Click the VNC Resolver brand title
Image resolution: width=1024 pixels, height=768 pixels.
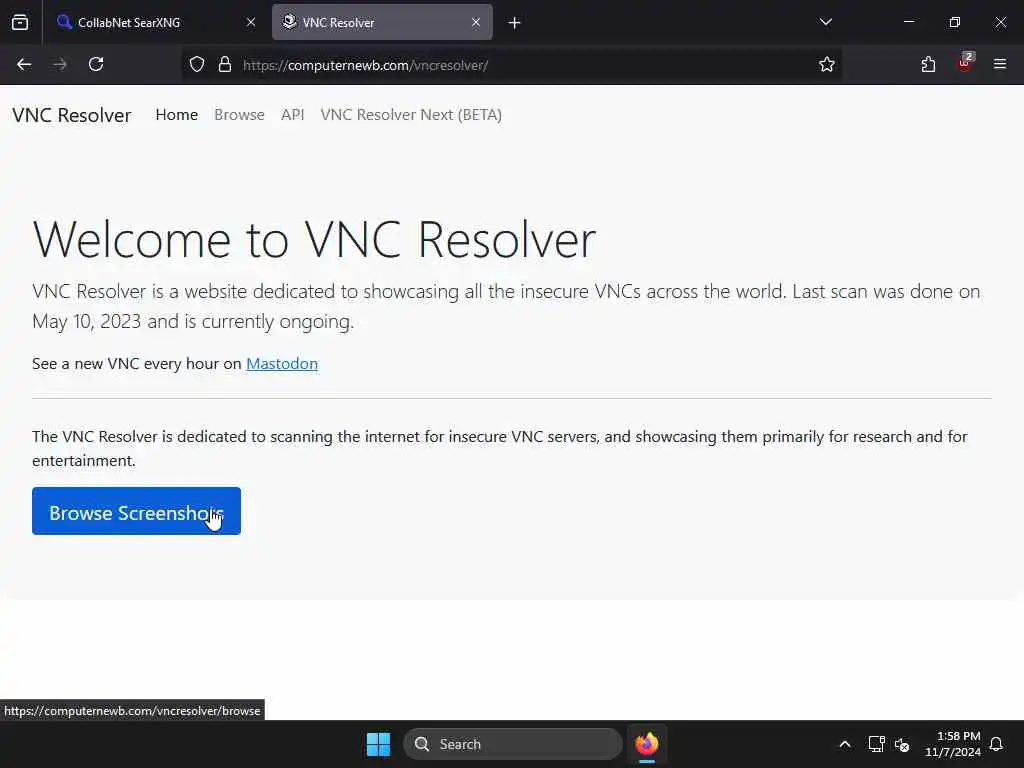(x=72, y=115)
